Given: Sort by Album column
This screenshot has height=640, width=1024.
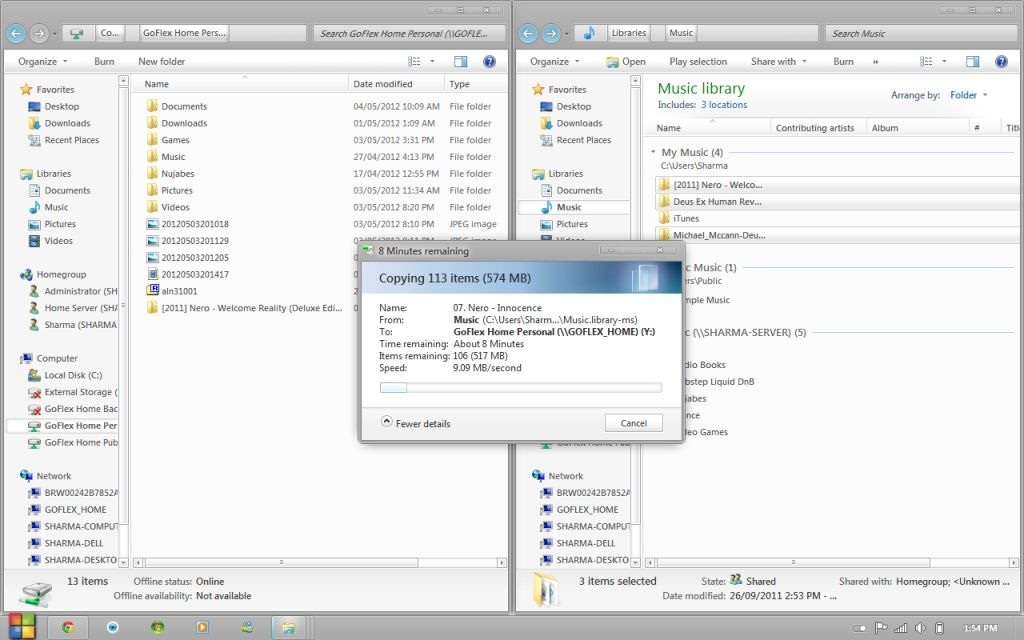Looking at the screenshot, I should (x=917, y=128).
